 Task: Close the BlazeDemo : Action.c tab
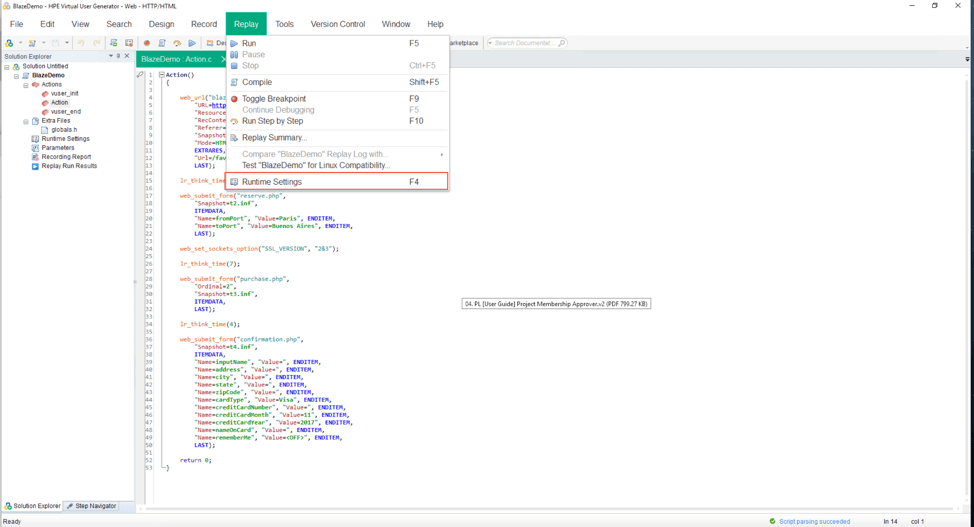pos(223,59)
